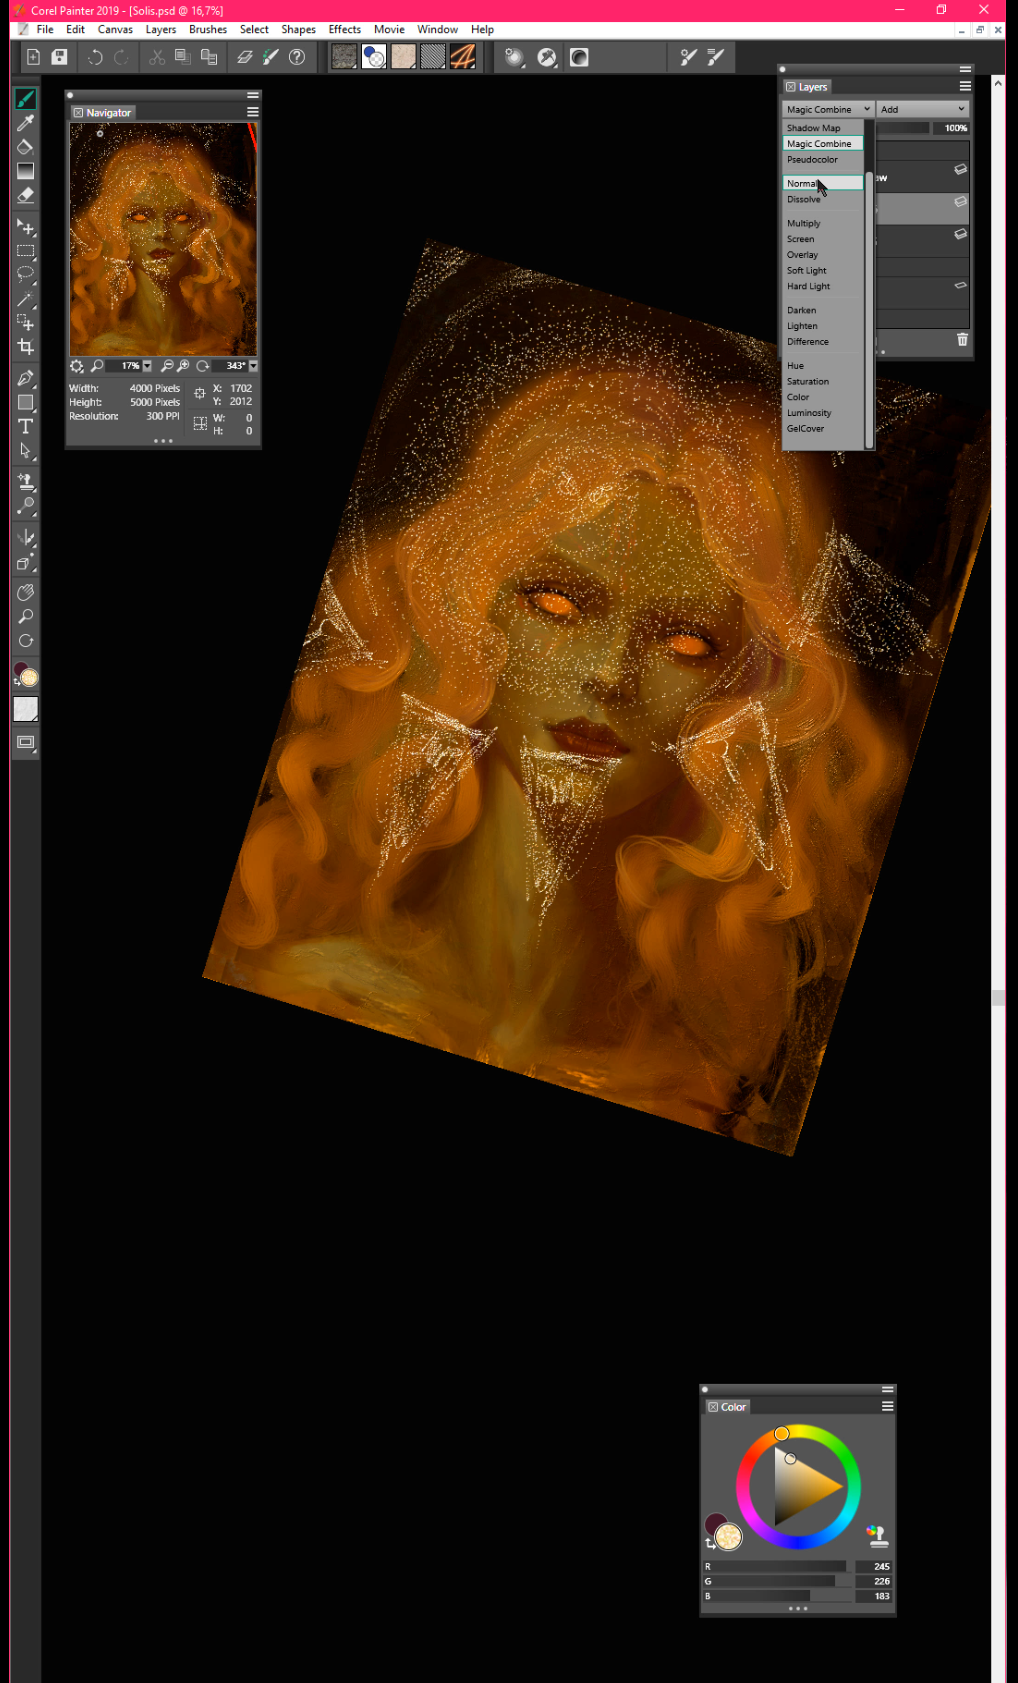Select the Interactive Gradient tool

pos(26,171)
